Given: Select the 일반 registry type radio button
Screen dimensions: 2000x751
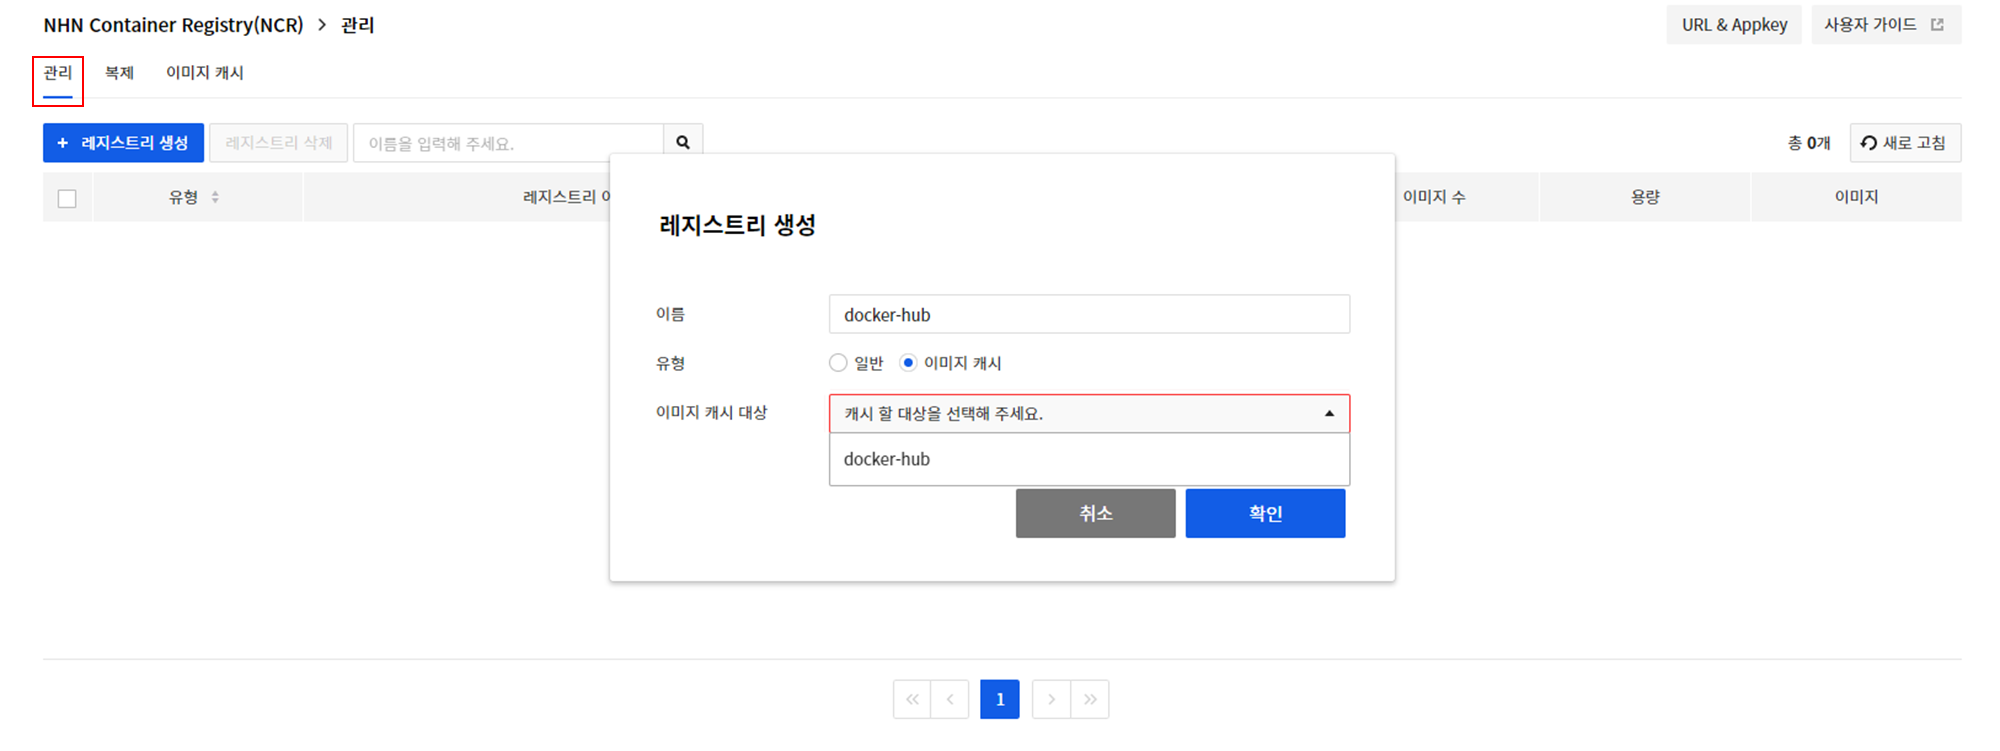Looking at the screenshot, I should click(x=838, y=363).
